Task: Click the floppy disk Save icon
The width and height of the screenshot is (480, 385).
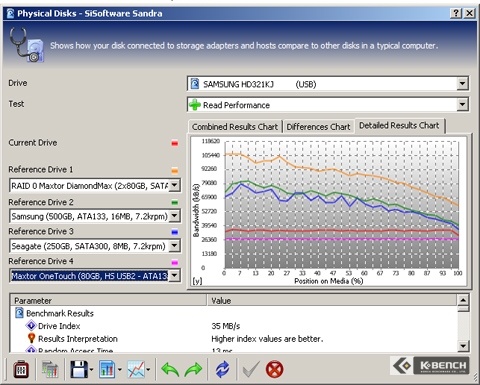Action: click(79, 369)
